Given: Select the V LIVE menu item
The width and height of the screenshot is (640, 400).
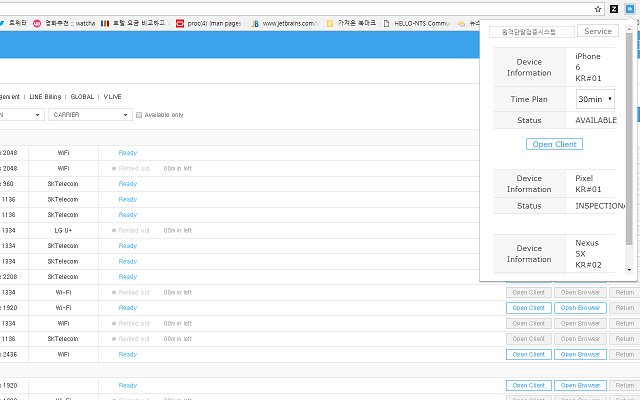Looking at the screenshot, I should pos(112,97).
